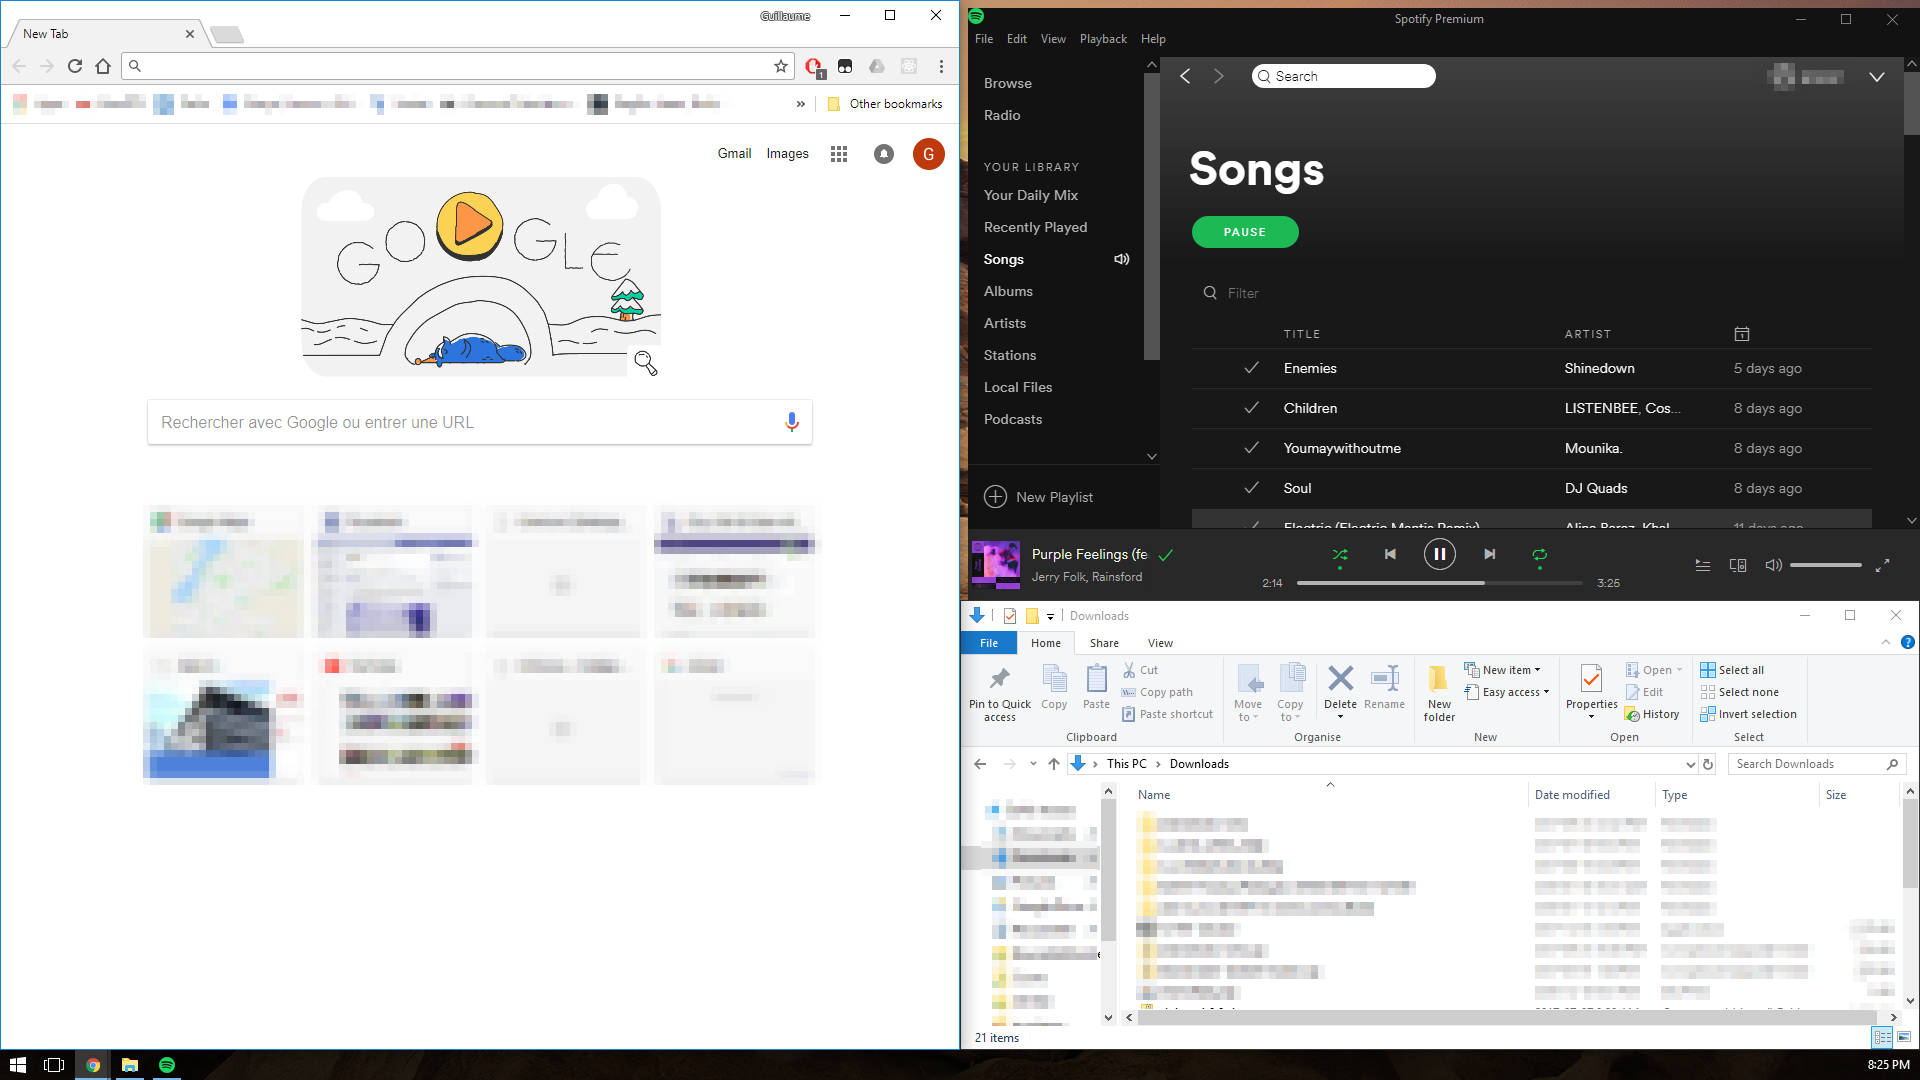Click the Spotify Search field
The height and width of the screenshot is (1080, 1920).
(x=1343, y=76)
